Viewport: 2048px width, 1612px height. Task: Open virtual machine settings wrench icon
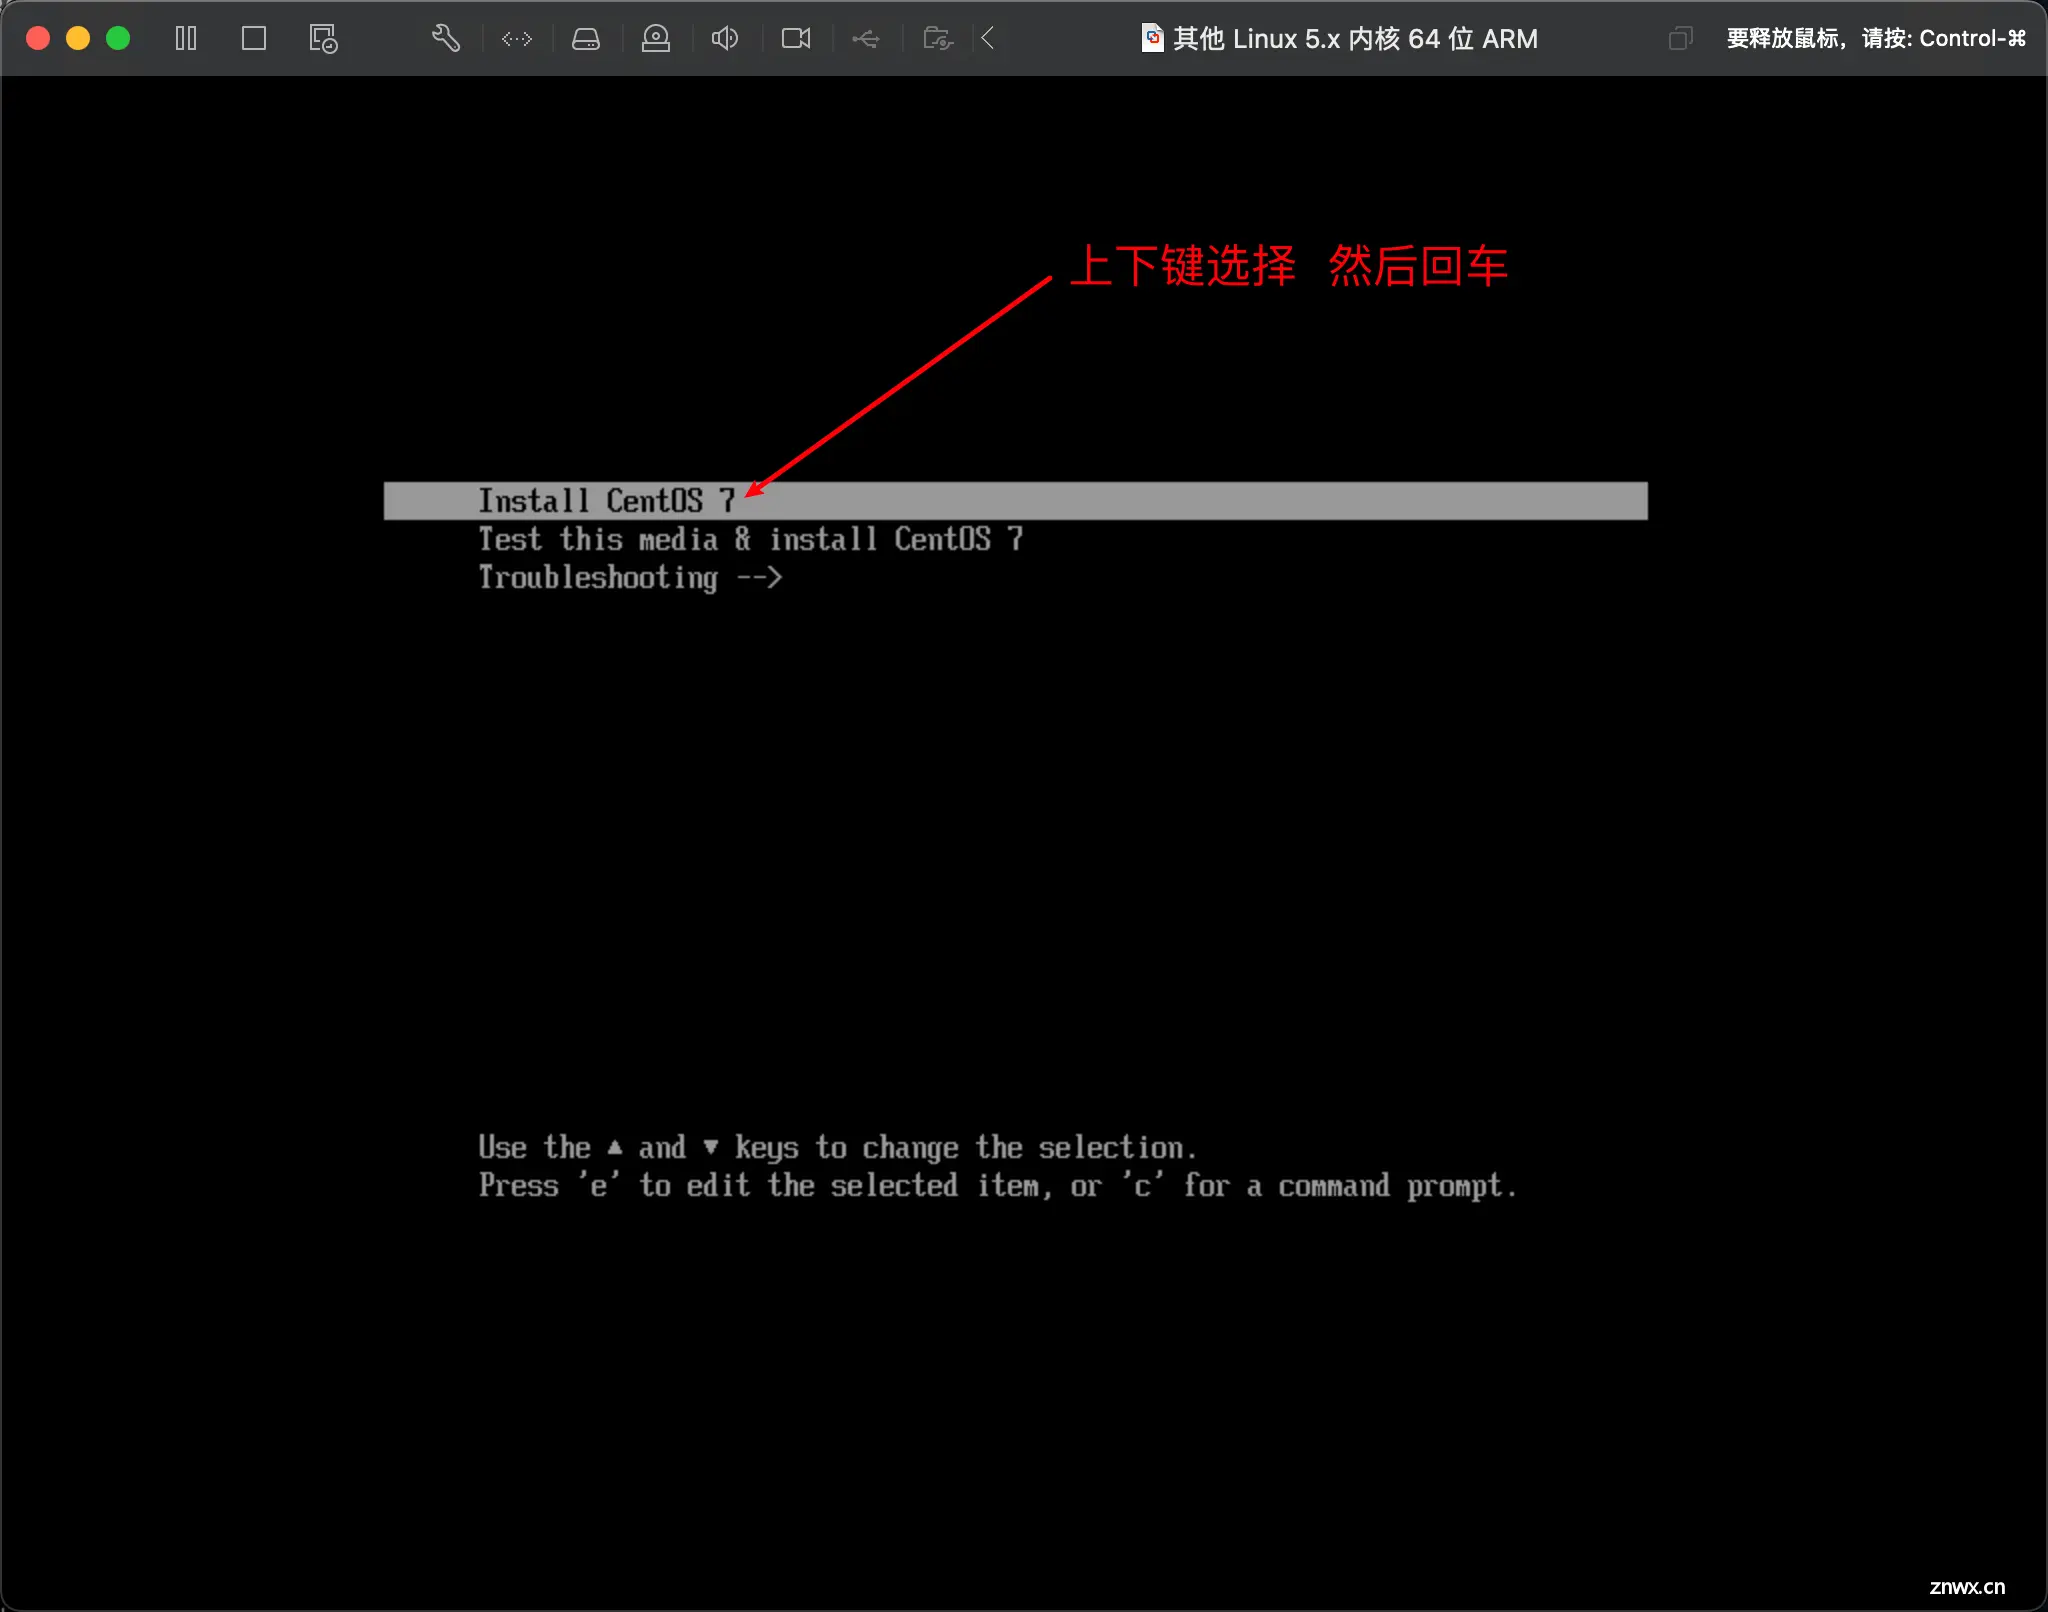(446, 39)
